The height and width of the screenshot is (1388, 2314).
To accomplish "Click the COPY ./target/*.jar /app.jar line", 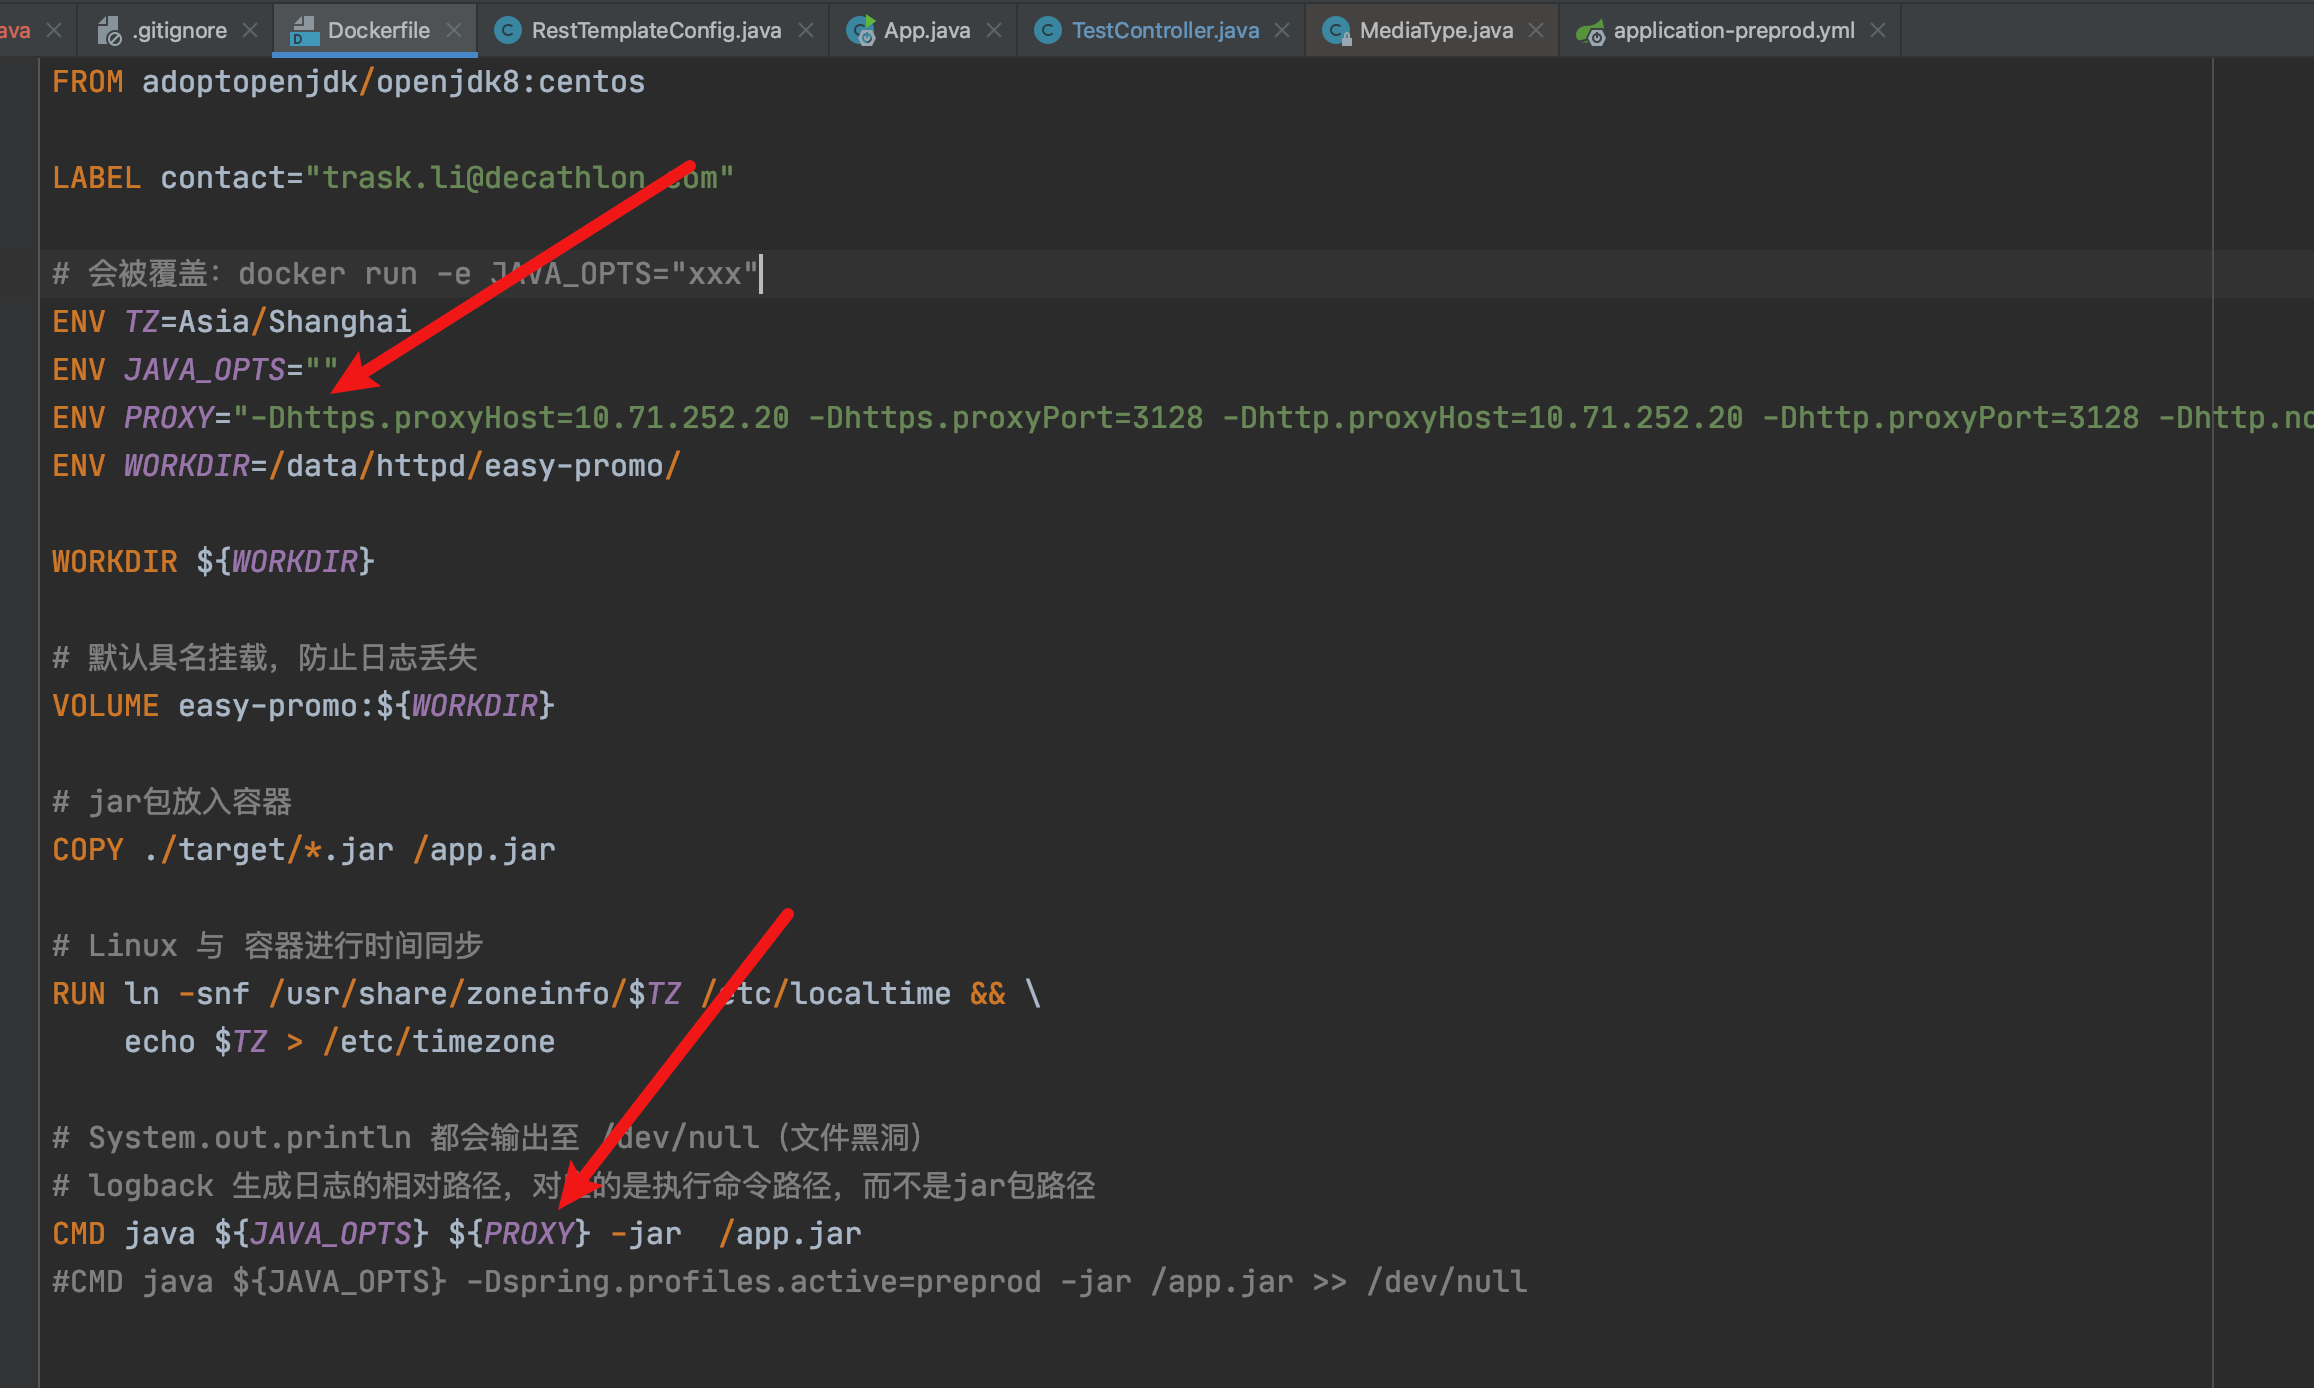I will [303, 850].
